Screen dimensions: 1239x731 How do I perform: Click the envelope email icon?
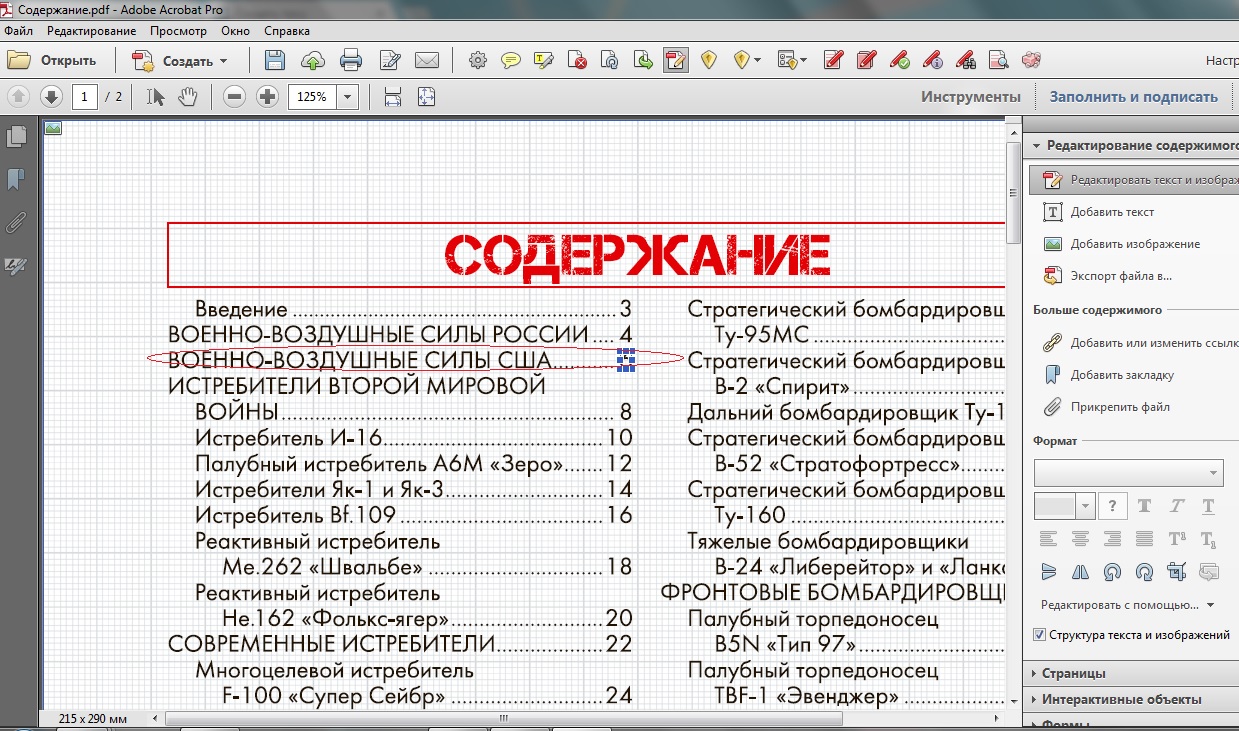click(427, 61)
